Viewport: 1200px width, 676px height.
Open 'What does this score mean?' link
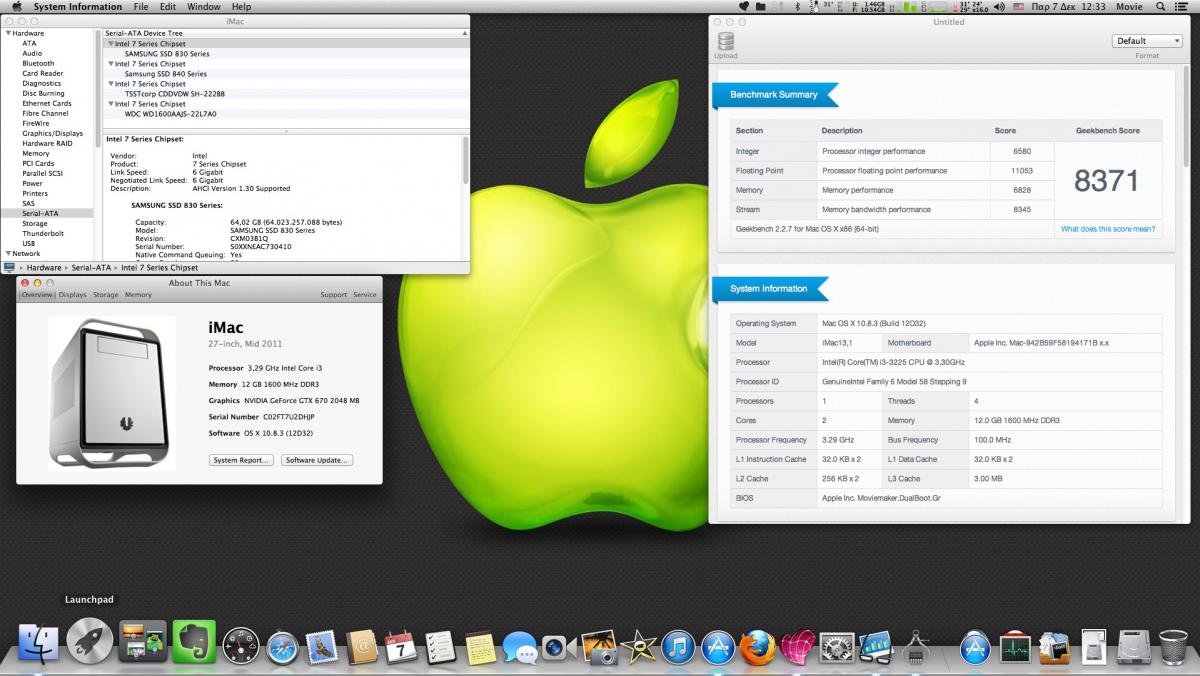click(1108, 229)
